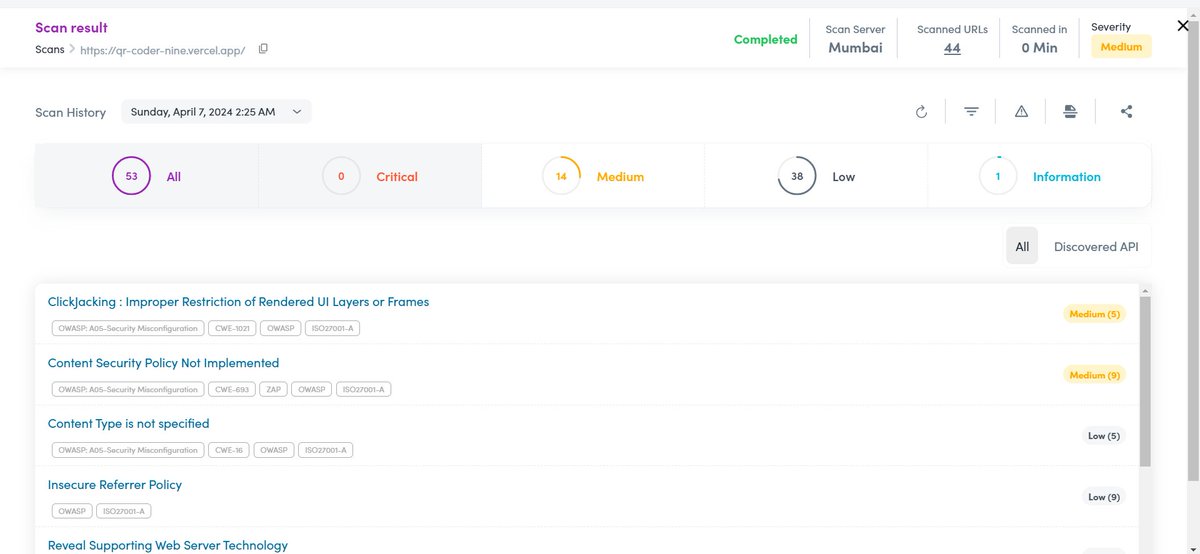Click the warning triangle icon
This screenshot has width=1200, height=554.
click(1021, 112)
